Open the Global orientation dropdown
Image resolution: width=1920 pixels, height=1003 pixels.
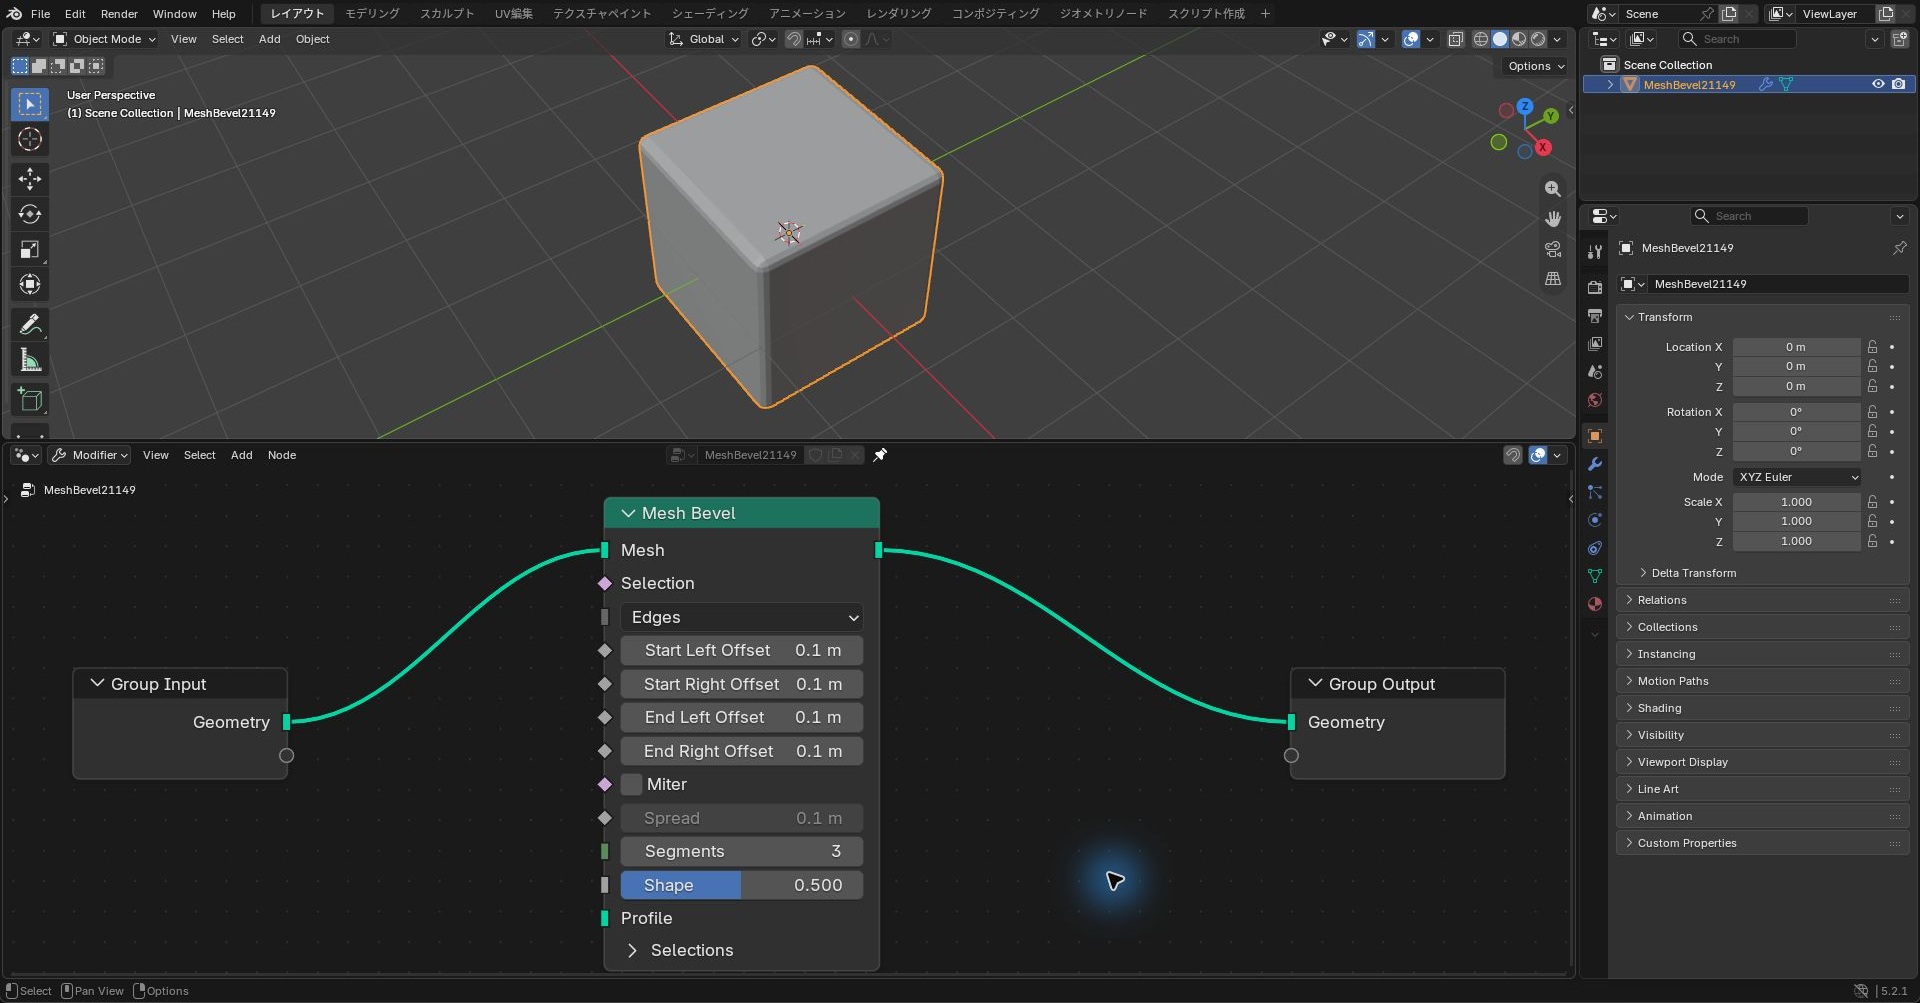(x=704, y=39)
